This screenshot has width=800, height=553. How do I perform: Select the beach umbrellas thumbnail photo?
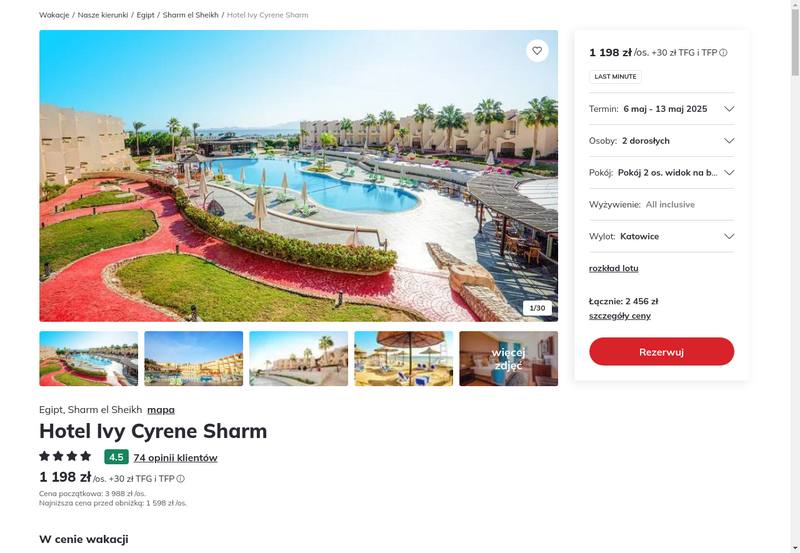pos(404,359)
